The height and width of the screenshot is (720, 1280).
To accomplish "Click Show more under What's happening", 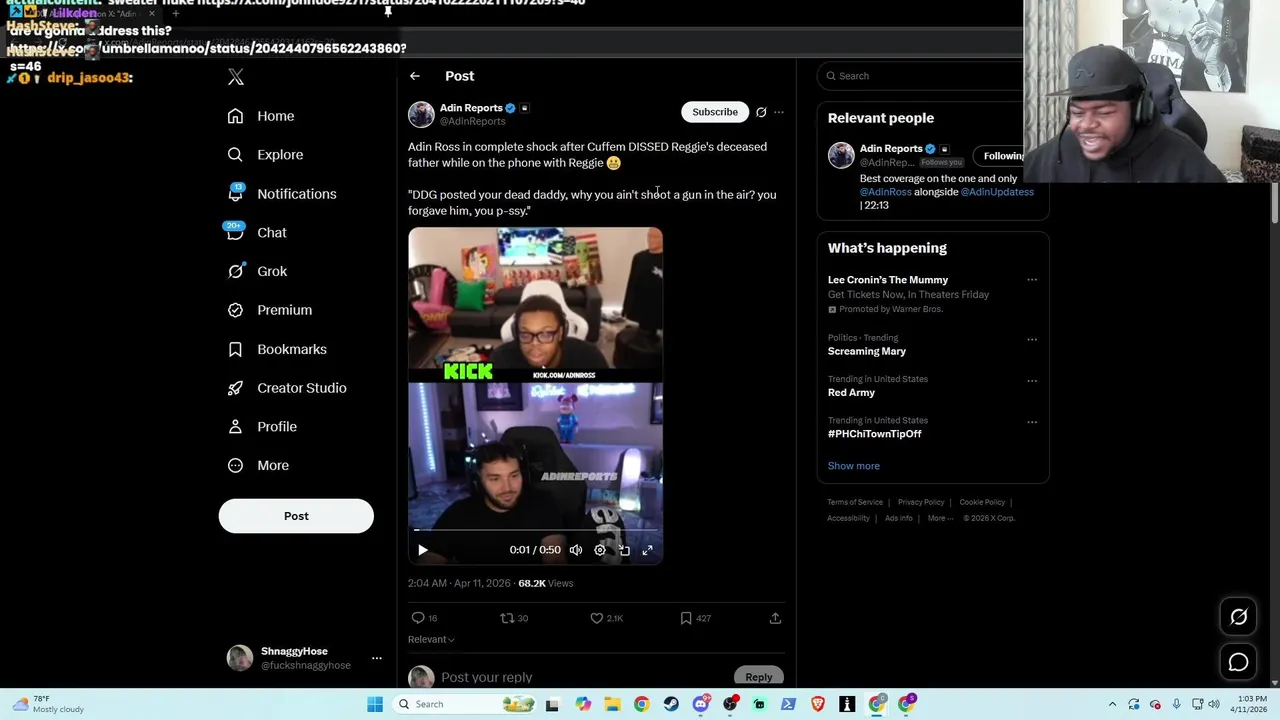I will [853, 466].
